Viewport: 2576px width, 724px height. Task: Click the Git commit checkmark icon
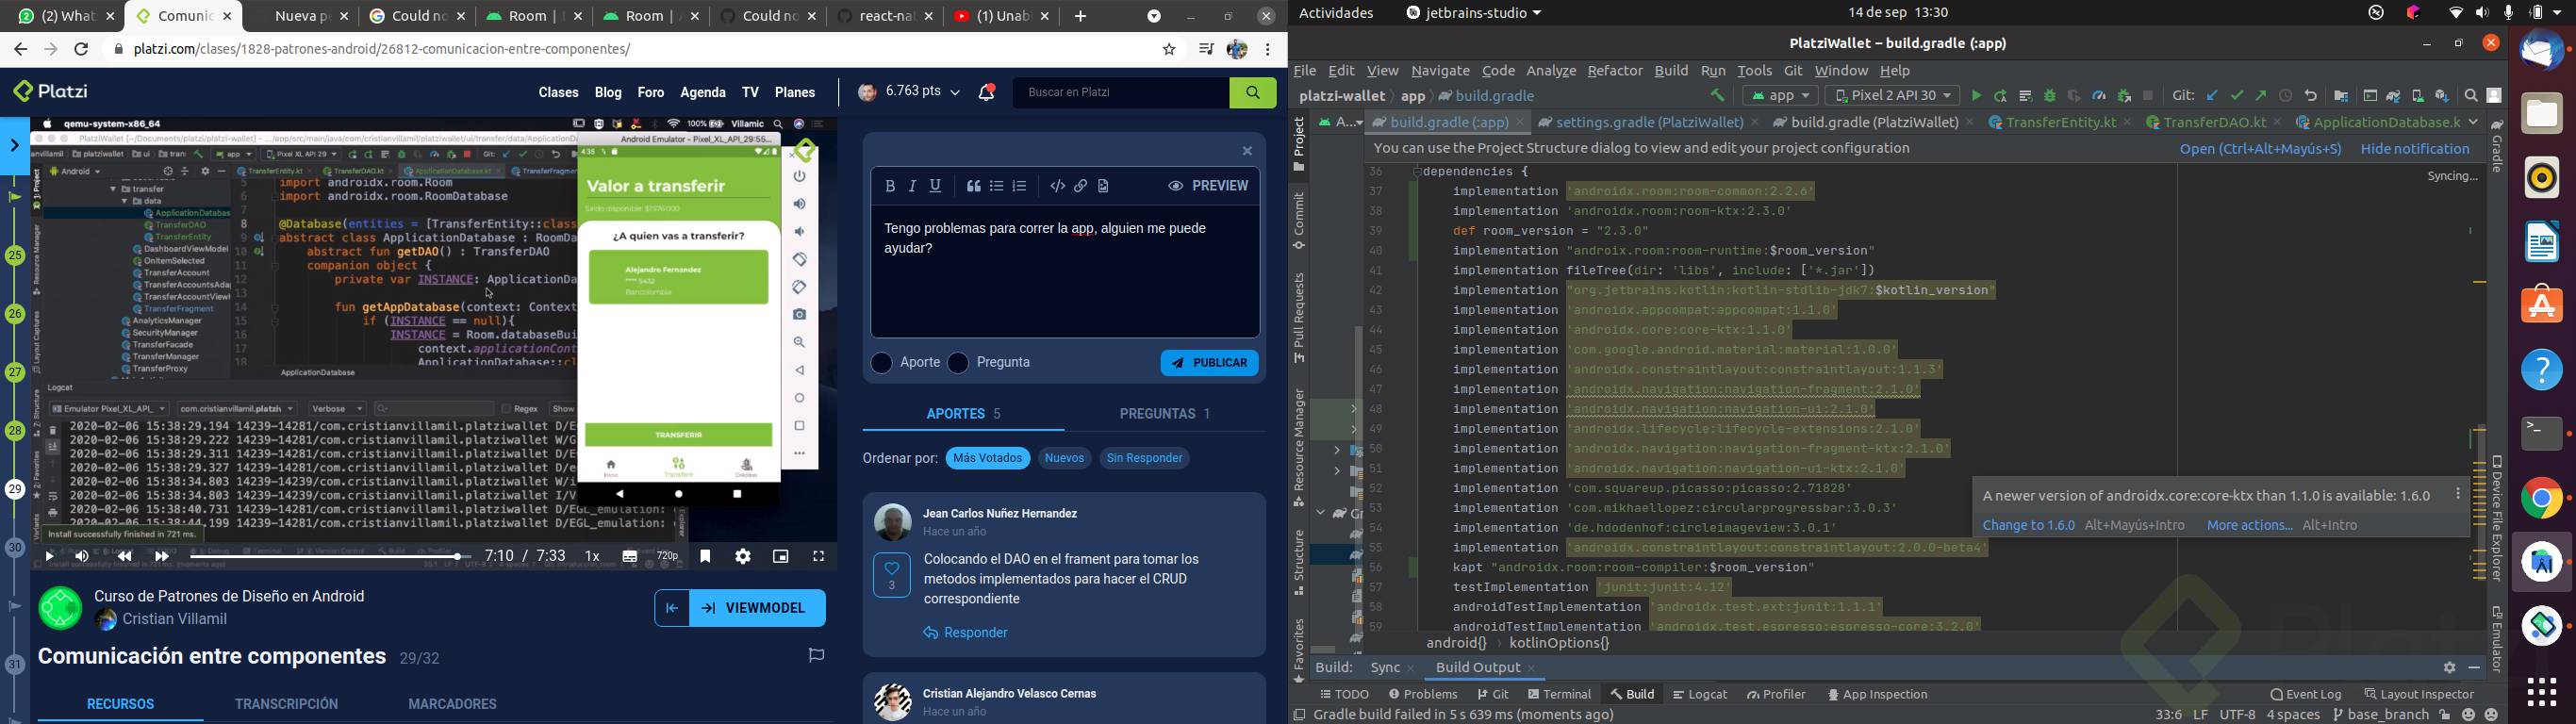2237,96
